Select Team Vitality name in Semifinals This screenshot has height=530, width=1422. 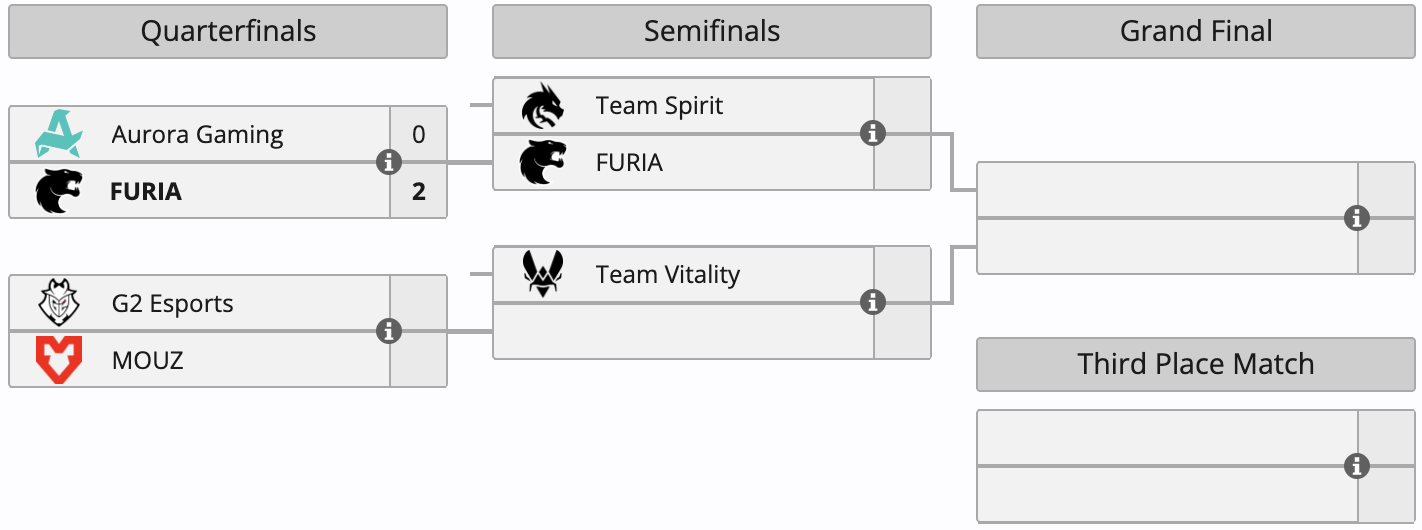click(x=667, y=274)
